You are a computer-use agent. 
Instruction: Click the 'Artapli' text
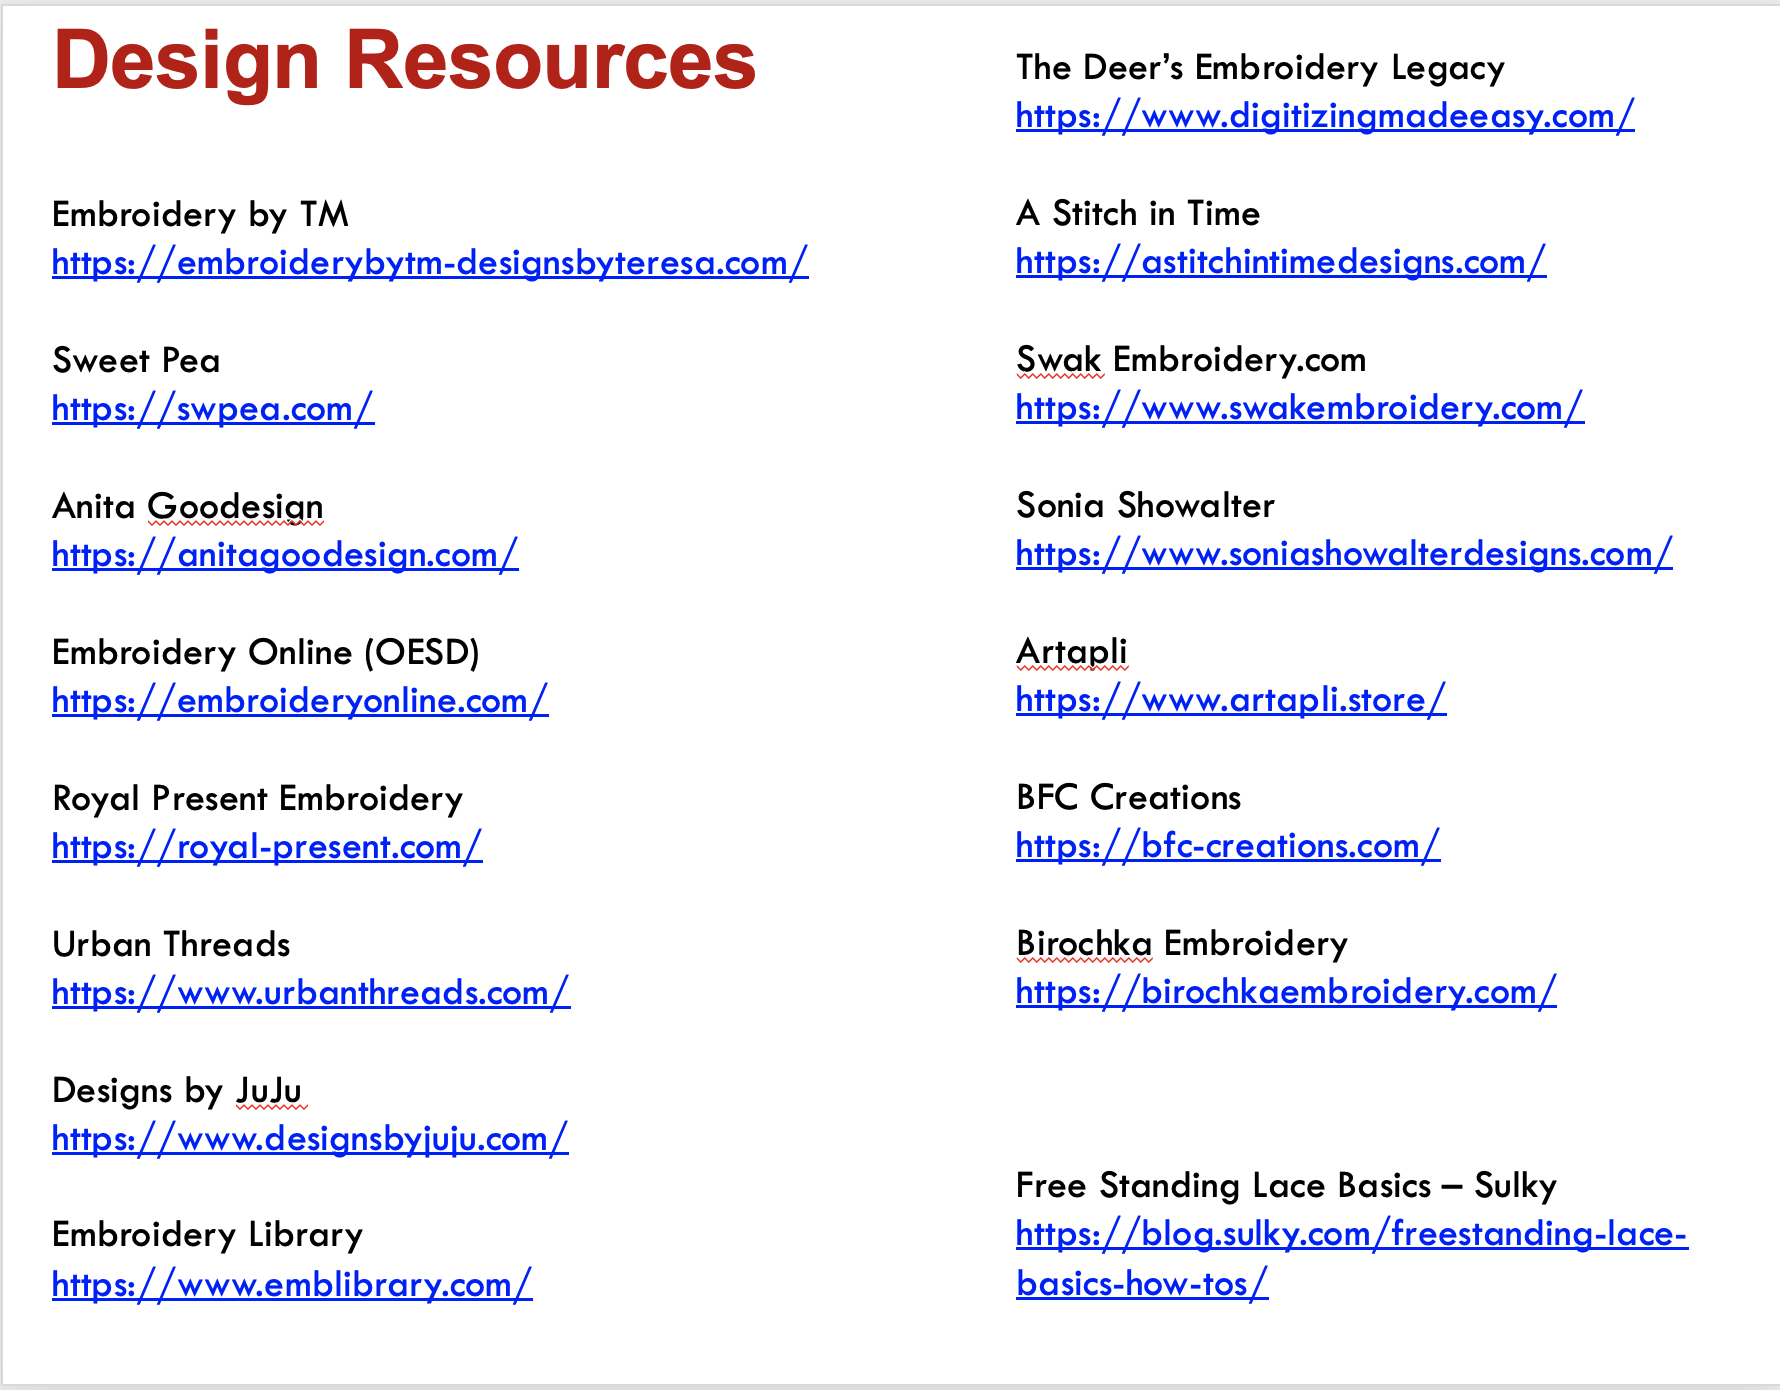[1072, 652]
